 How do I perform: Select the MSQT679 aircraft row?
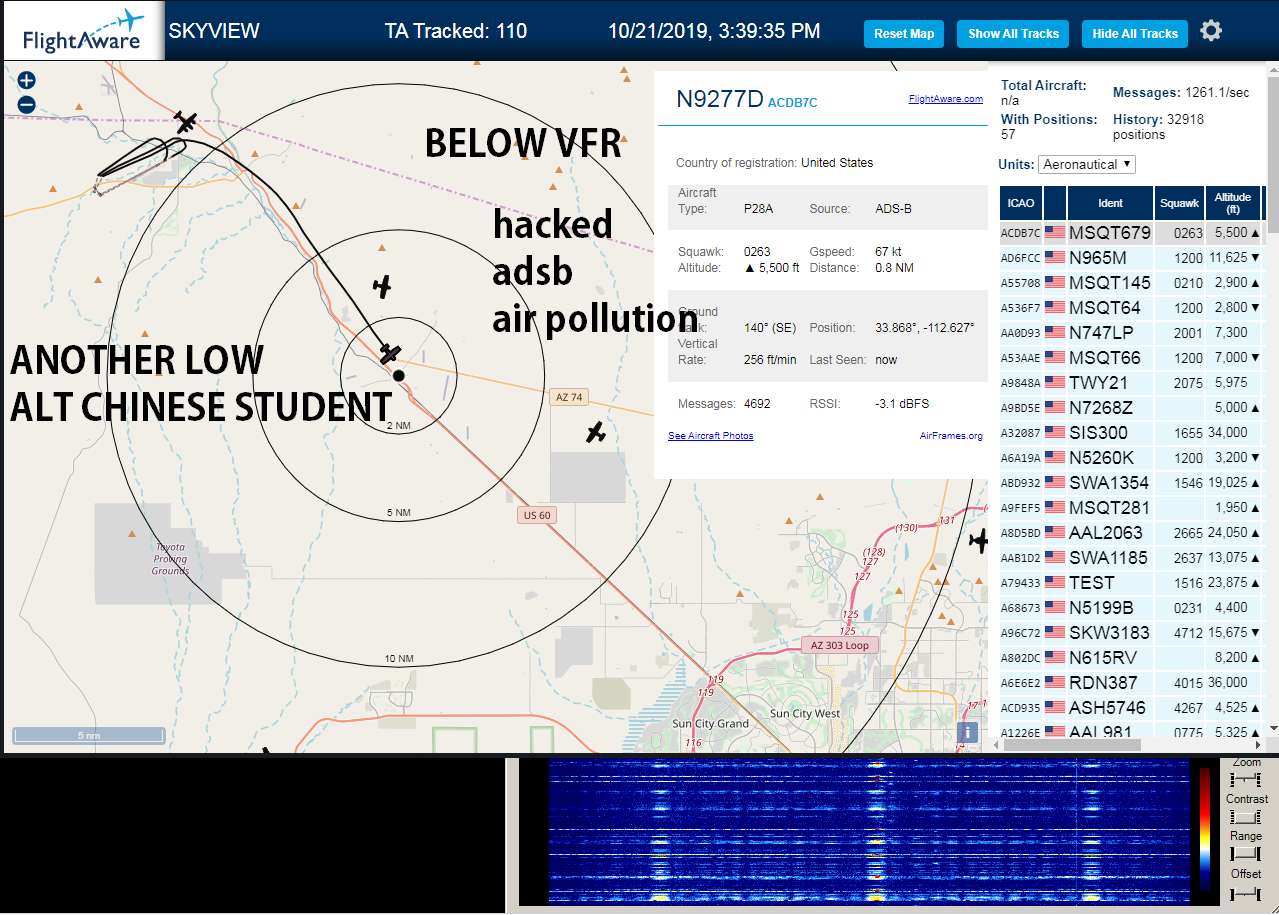pos(1131,232)
